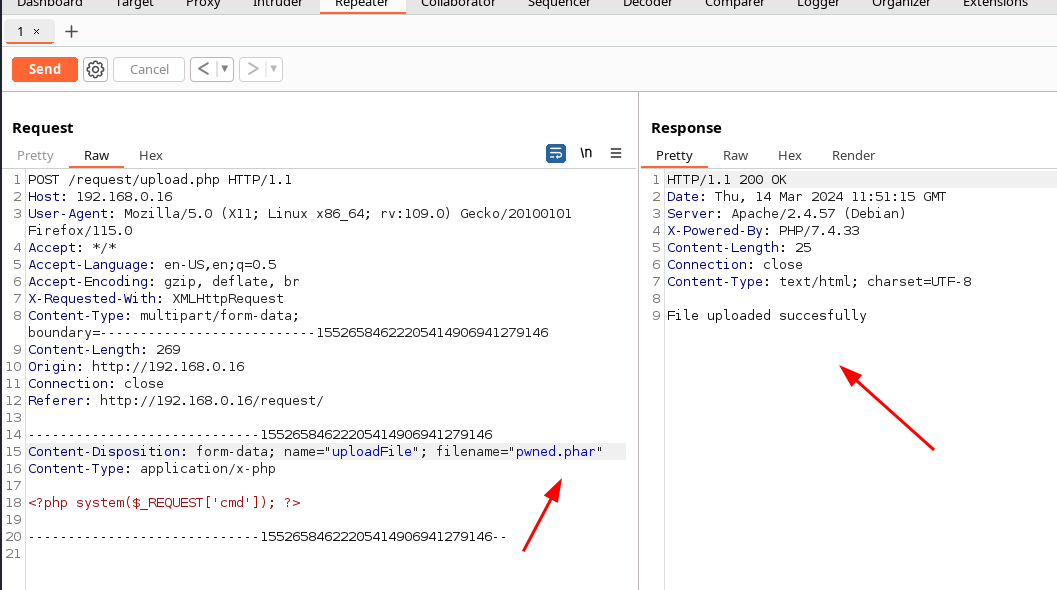This screenshot has width=1057, height=590.
Task: Click uploadFile name parameter
Action: click(371, 452)
